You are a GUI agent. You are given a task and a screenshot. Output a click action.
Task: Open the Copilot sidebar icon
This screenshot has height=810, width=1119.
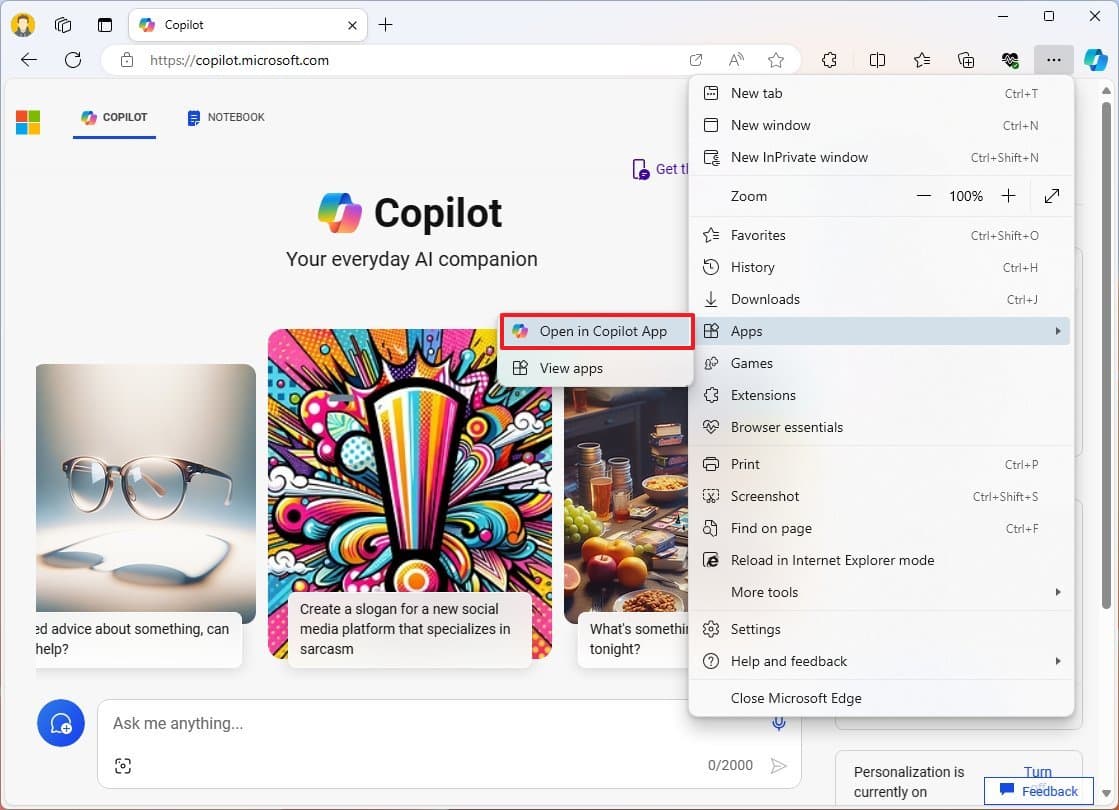pos(1095,60)
